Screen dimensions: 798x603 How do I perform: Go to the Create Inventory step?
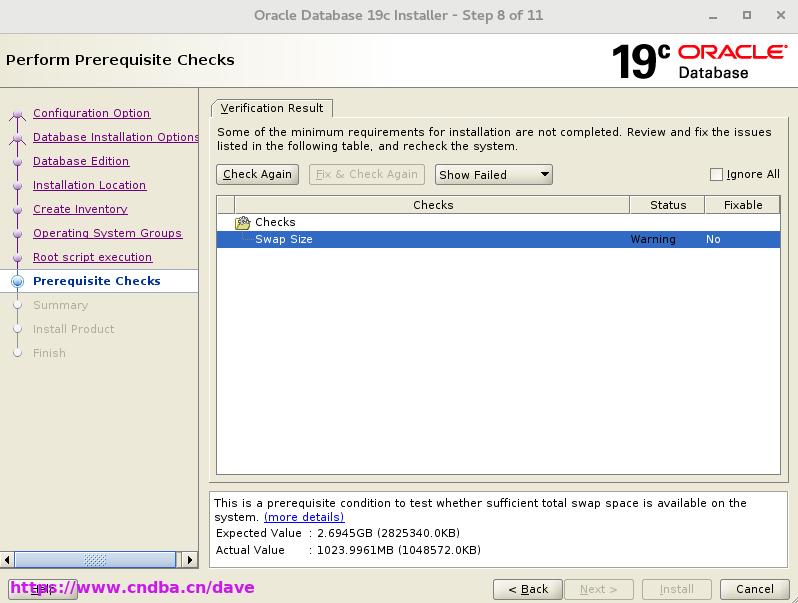80,209
